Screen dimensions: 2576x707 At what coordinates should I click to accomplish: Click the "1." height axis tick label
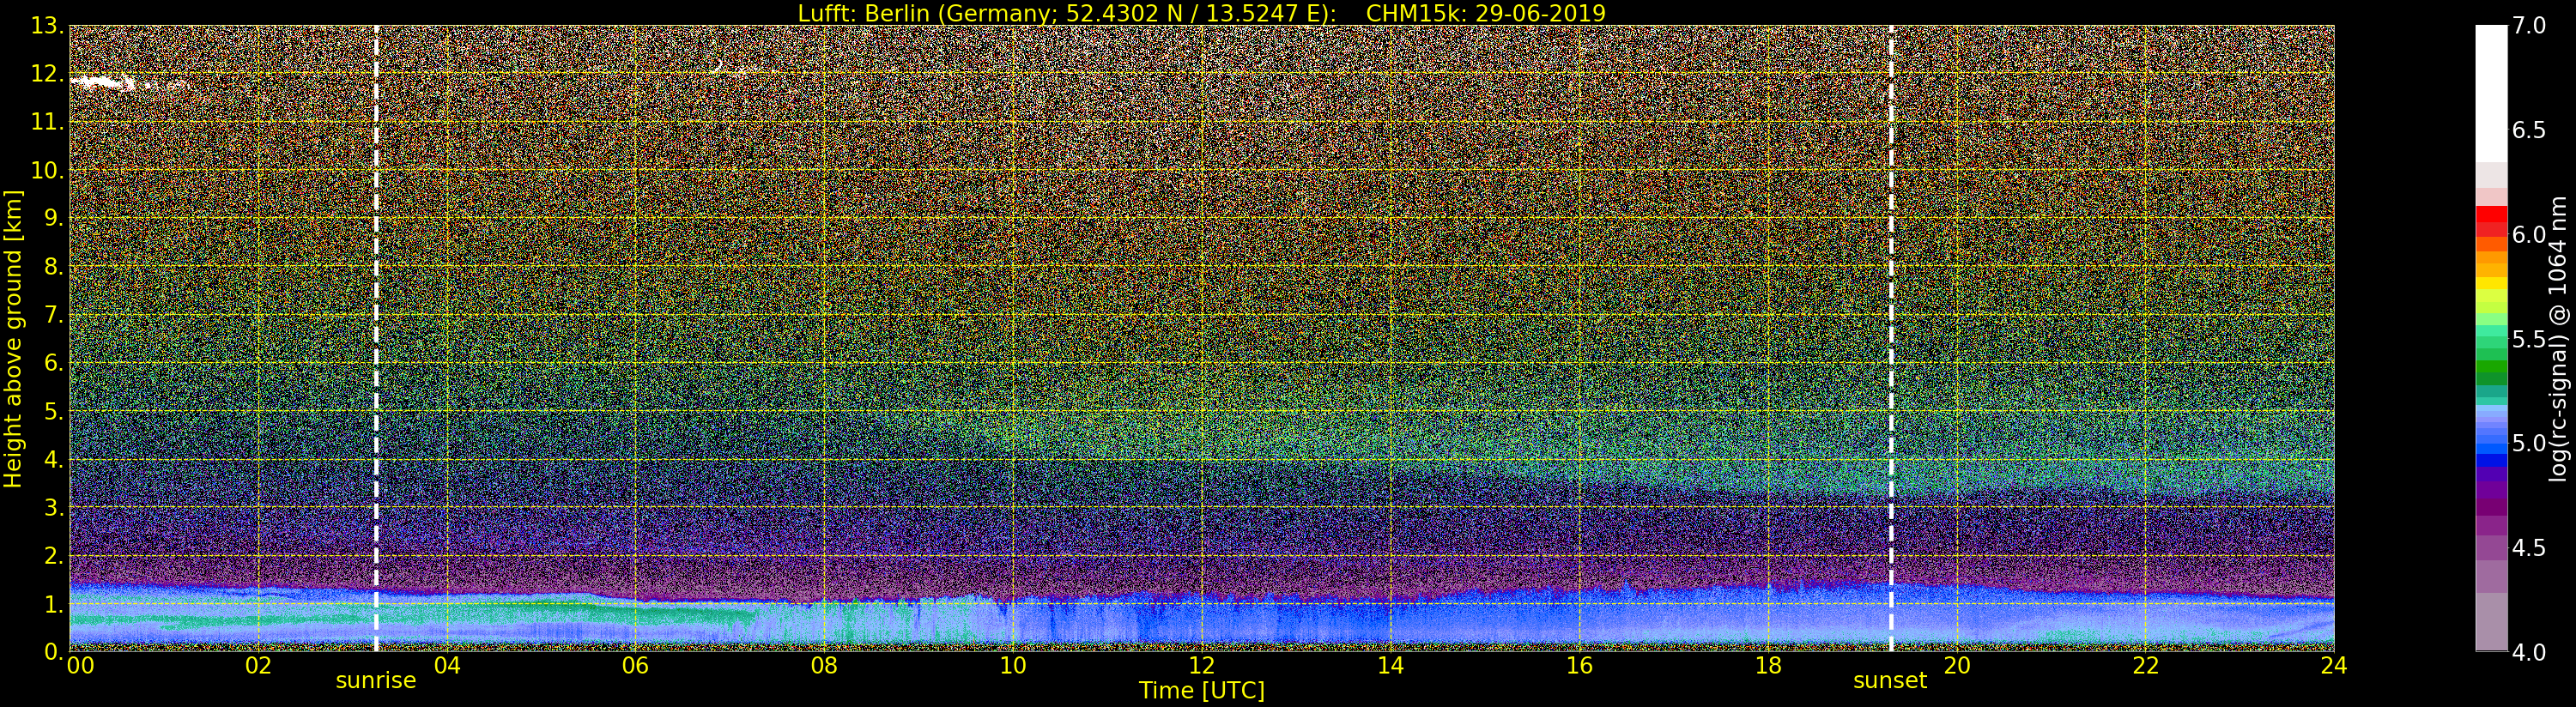pos(53,604)
